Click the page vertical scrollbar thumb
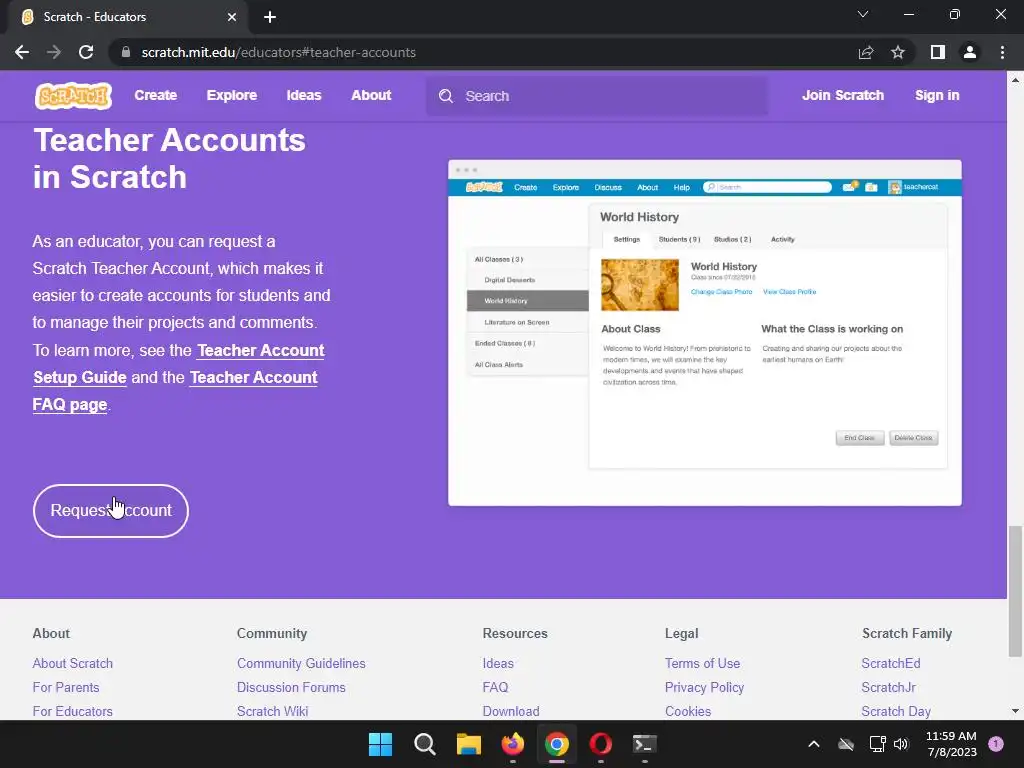 1015,590
